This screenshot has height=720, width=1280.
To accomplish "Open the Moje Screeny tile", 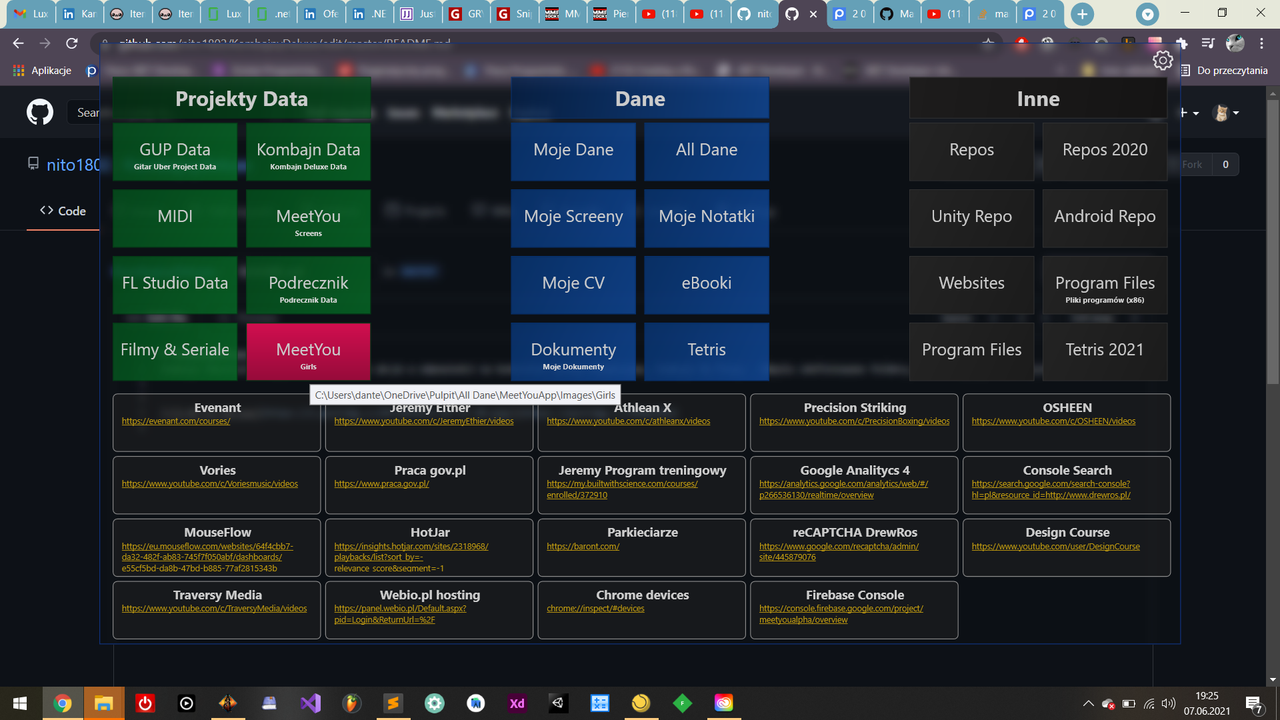I will coord(573,218).
